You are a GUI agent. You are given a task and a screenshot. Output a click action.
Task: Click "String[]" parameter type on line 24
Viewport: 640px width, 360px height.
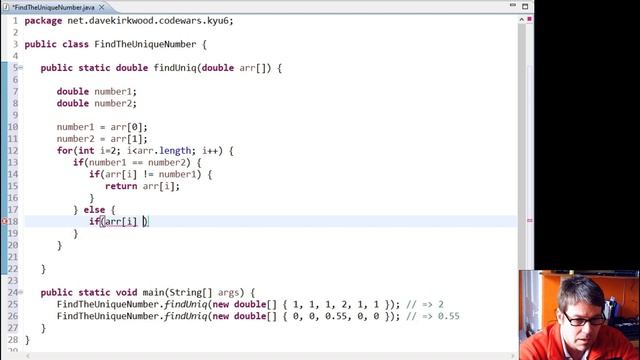tap(191, 293)
